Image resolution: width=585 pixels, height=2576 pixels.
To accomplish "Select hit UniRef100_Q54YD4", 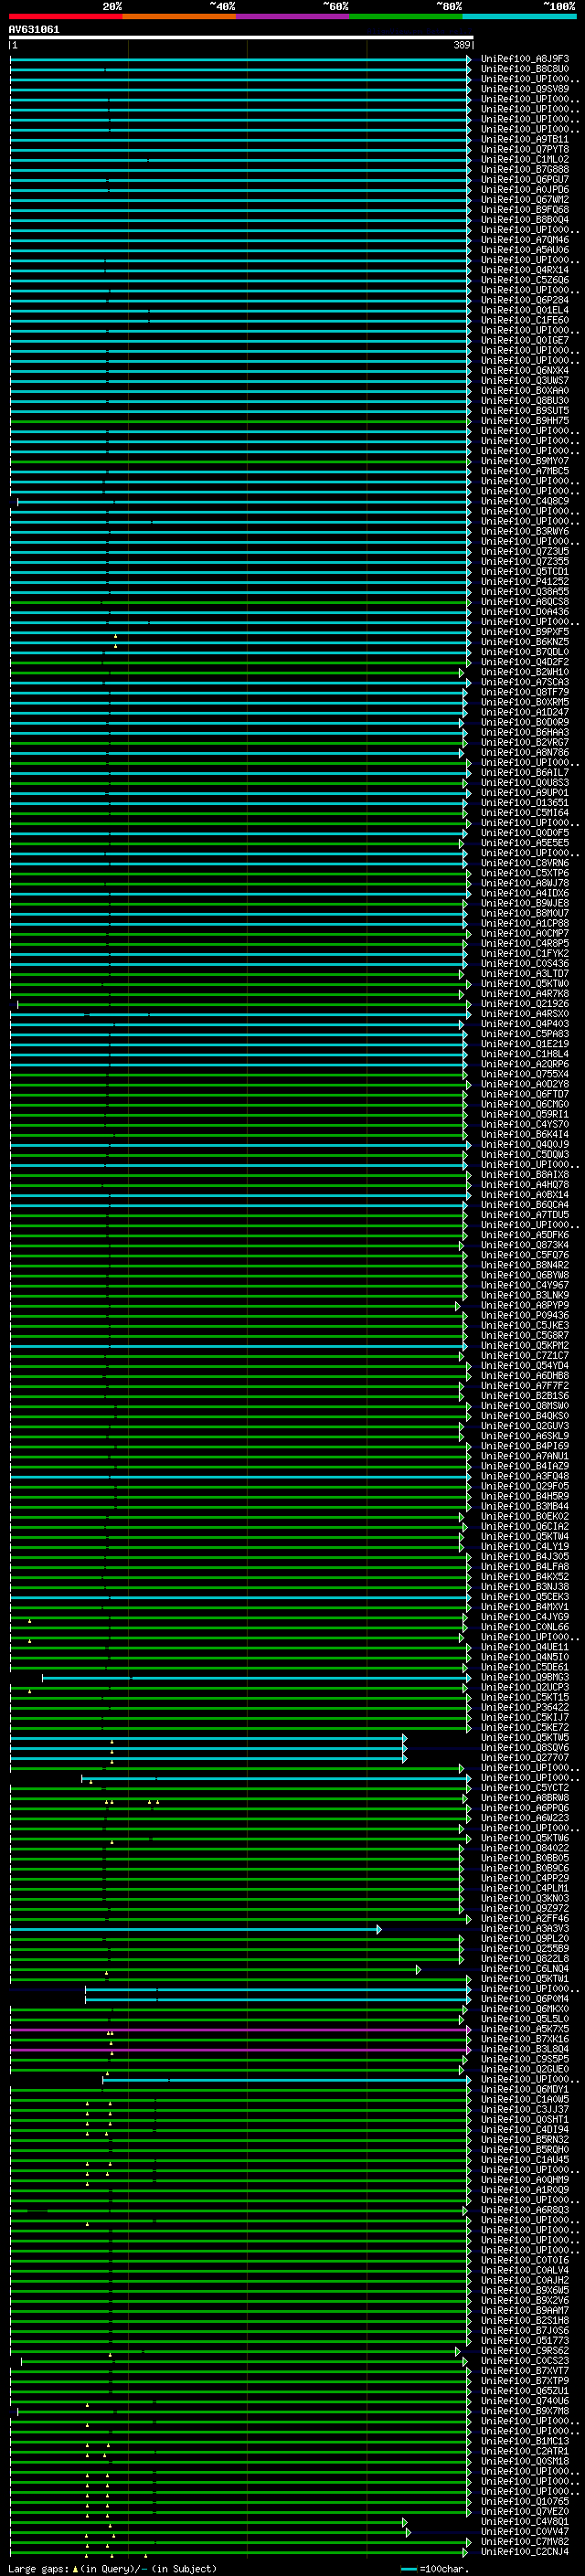I will click(x=525, y=1366).
